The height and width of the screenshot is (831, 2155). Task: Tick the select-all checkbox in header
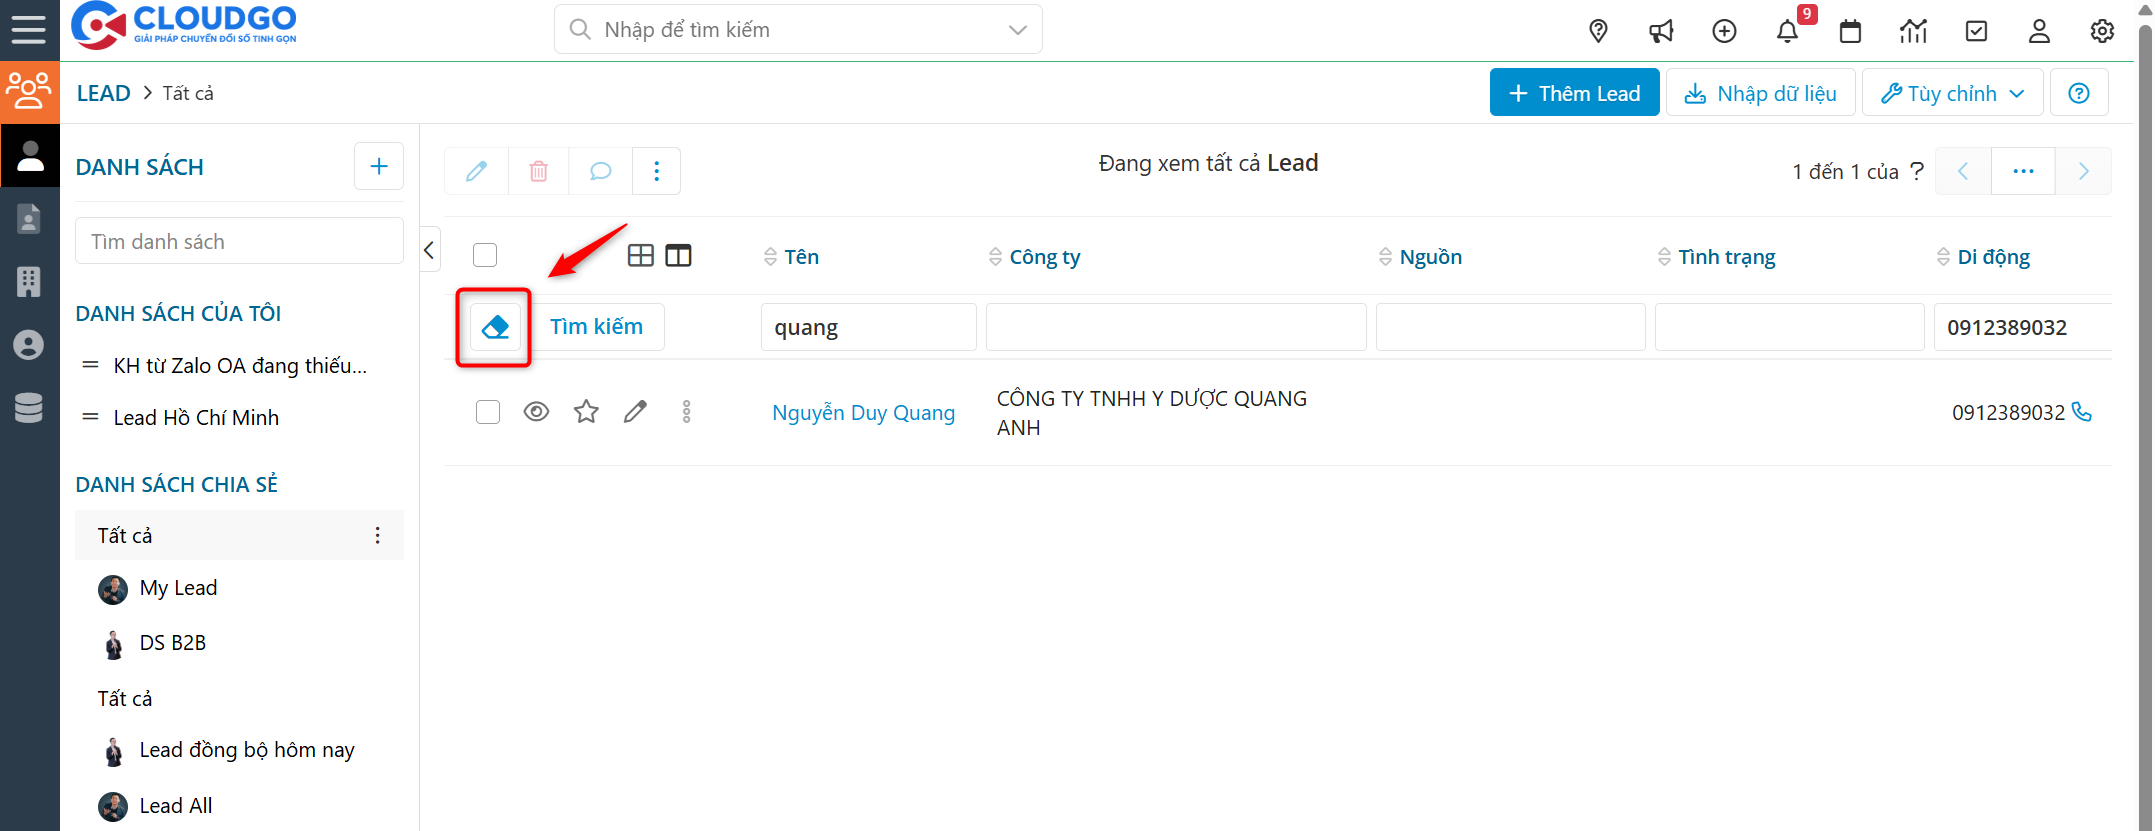[485, 256]
